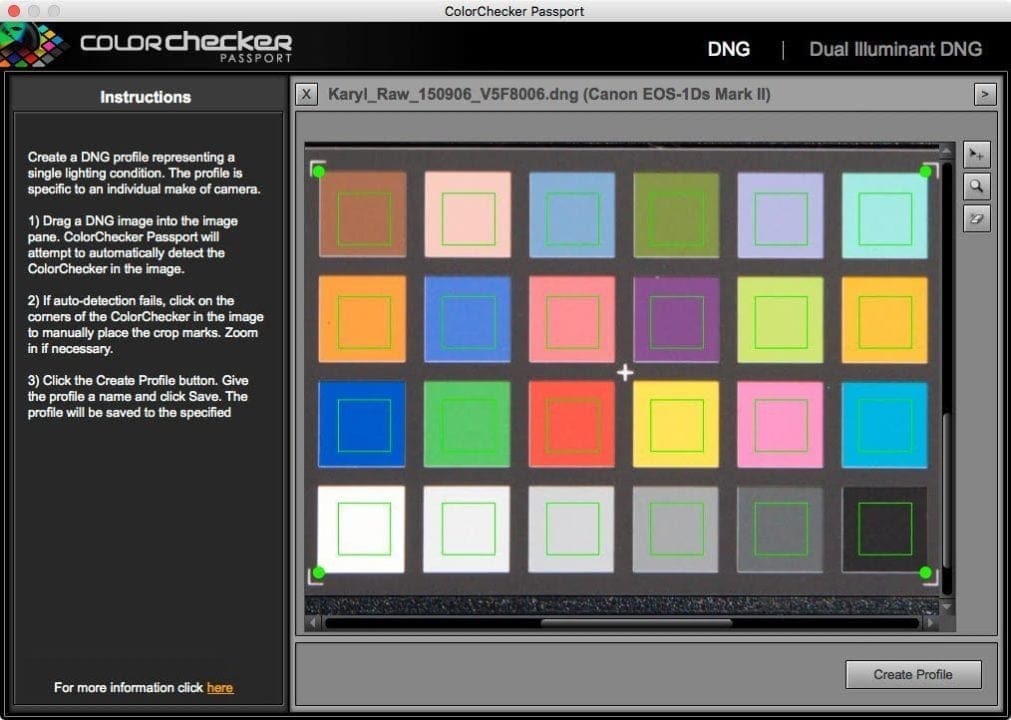Click the purplish-blue patch in second row
This screenshot has width=1011, height=720.
click(x=467, y=319)
